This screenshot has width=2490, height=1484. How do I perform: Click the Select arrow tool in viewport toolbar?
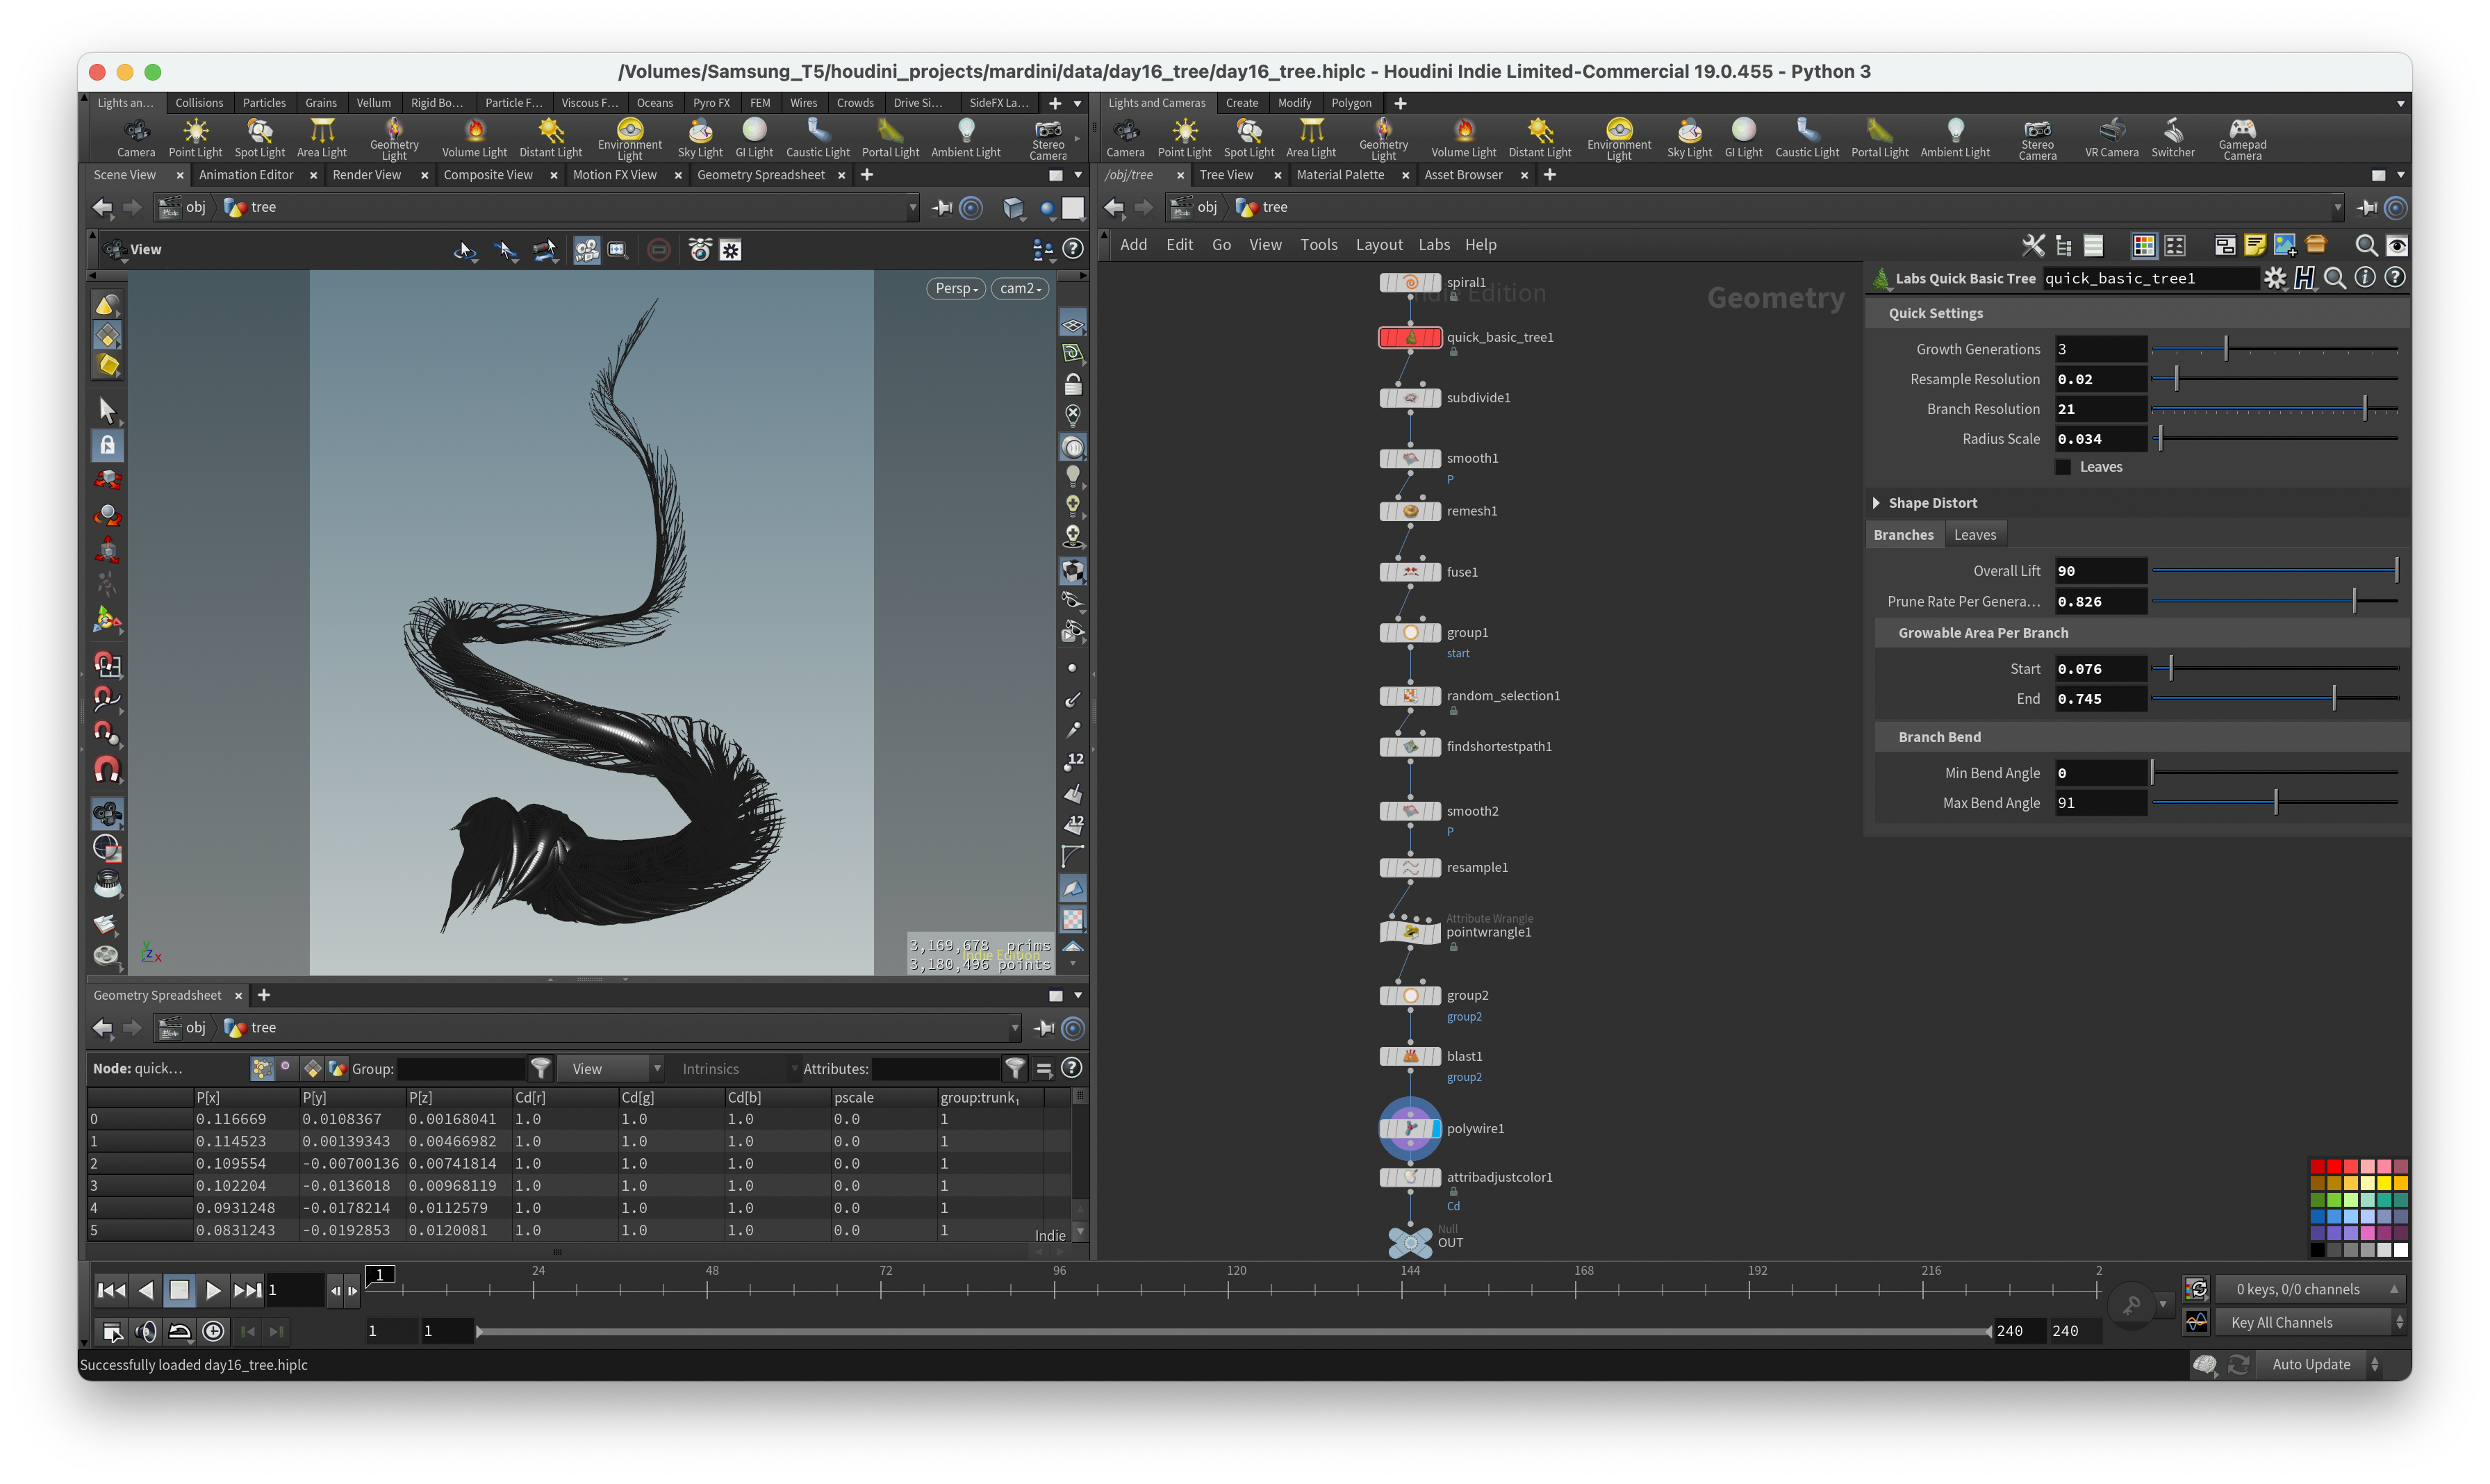107,410
